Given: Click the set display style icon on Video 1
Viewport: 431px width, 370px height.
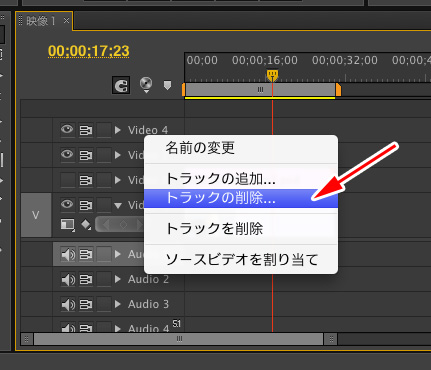Looking at the screenshot, I should point(68,225).
